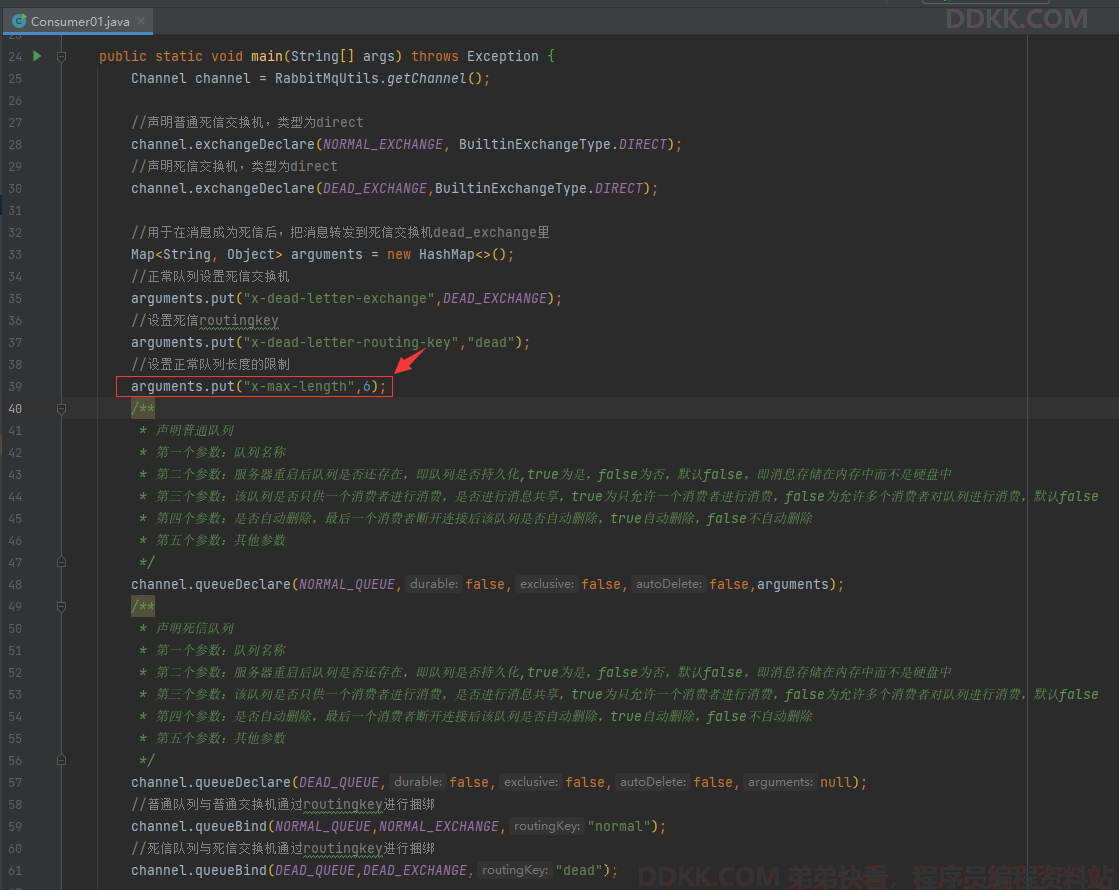Click line number 39 in gutter
This screenshot has height=890, width=1119.
[x=15, y=386]
